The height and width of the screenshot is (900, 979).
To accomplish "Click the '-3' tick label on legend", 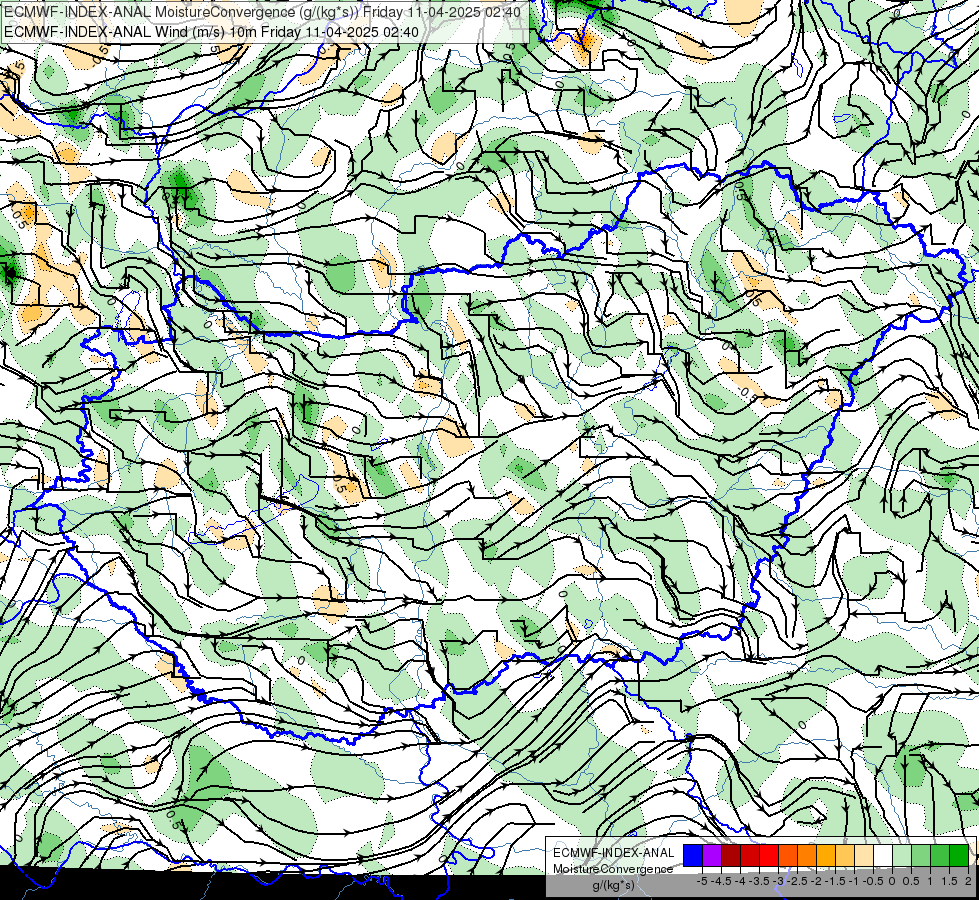I will [778, 881].
